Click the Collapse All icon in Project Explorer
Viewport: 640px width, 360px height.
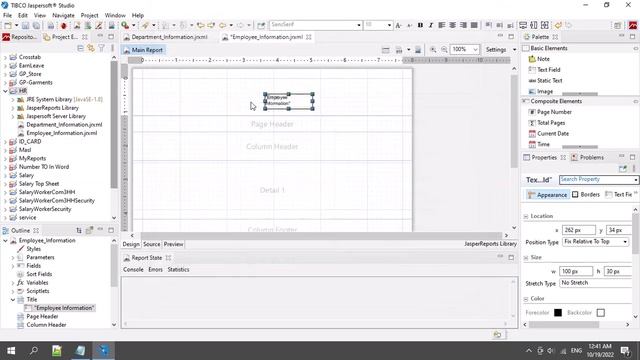pyautogui.click(x=80, y=48)
